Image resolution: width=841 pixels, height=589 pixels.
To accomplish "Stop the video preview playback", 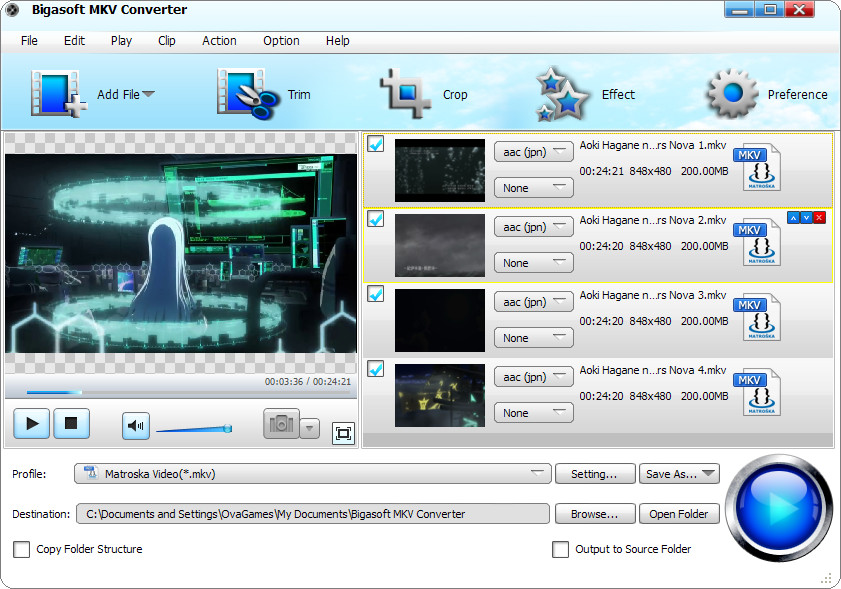I will [x=71, y=424].
